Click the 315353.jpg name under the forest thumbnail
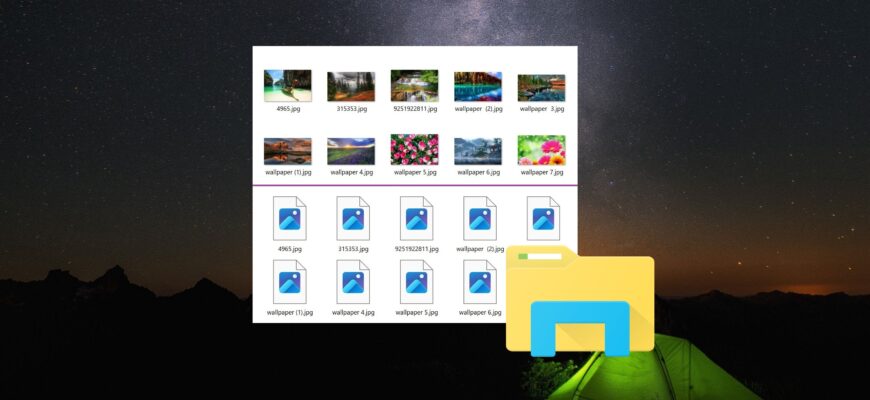 point(352,109)
